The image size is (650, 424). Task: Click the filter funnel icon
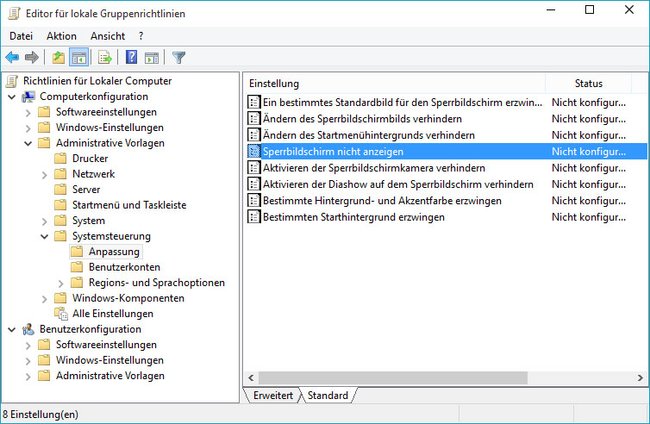[x=179, y=57]
